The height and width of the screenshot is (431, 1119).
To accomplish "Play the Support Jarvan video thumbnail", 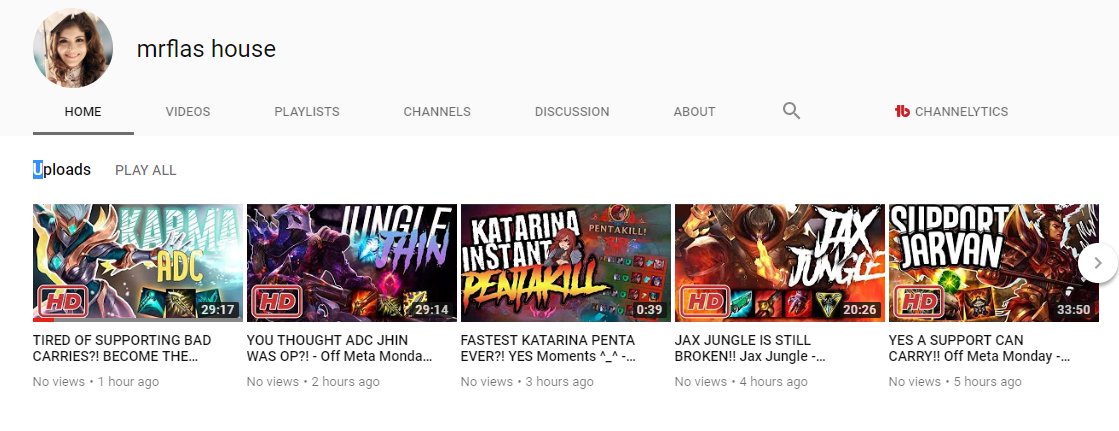I will pyautogui.click(x=993, y=263).
